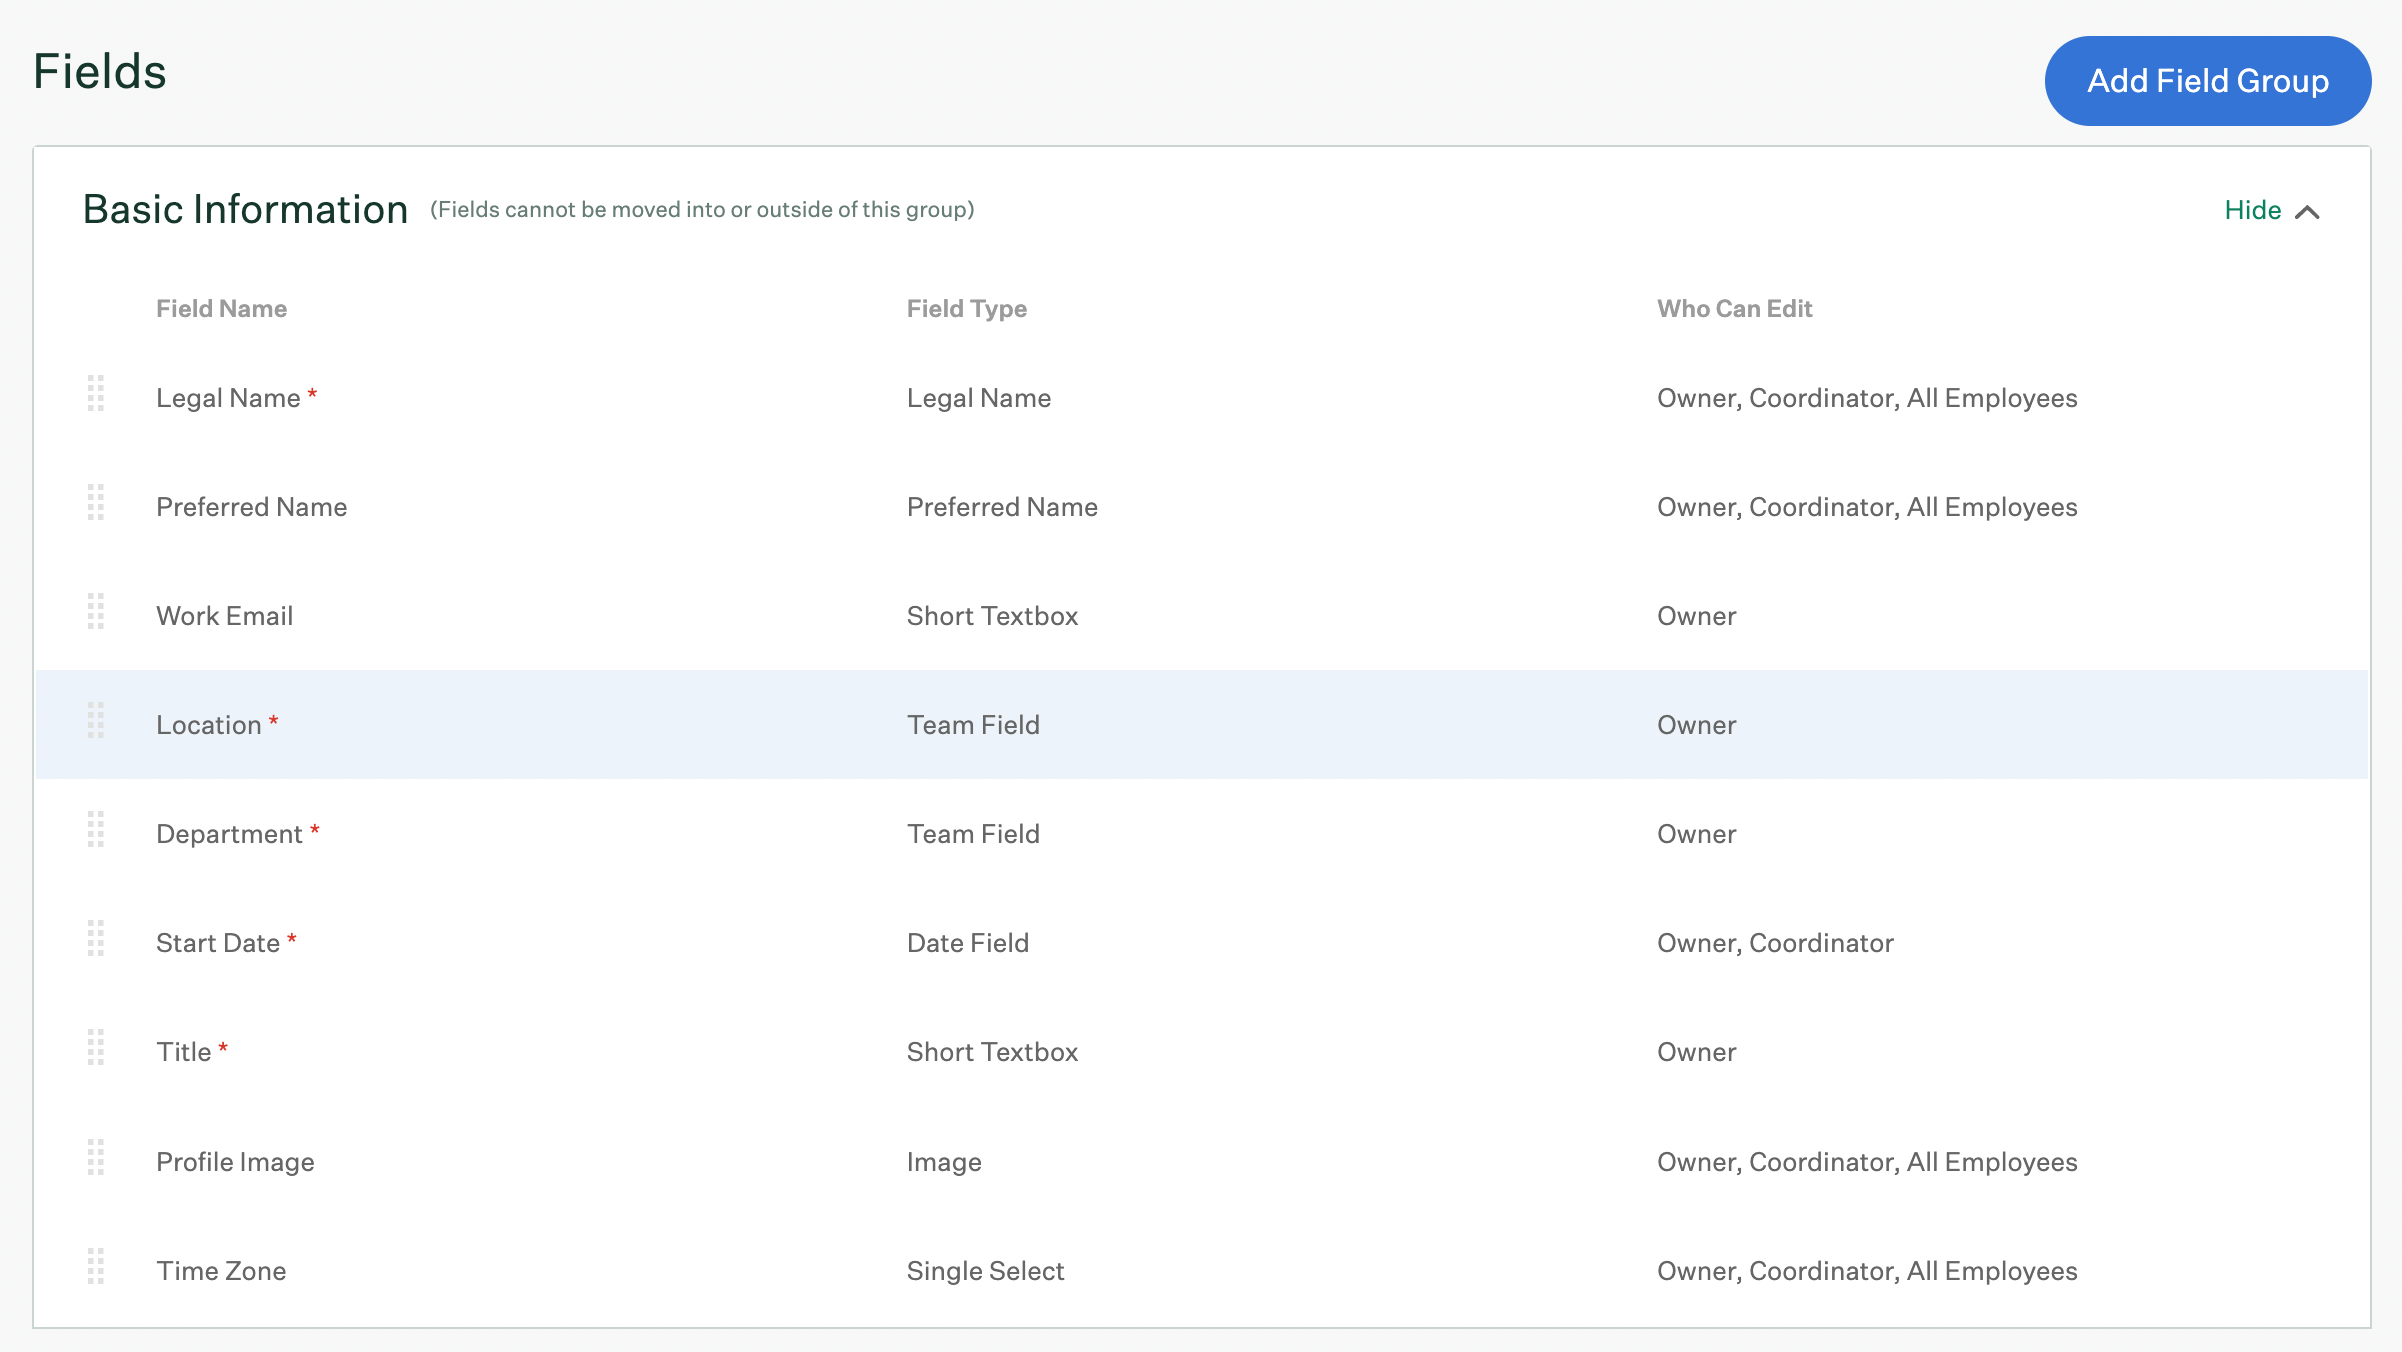The image size is (2402, 1352).
Task: Select the Time Zone field name
Action: point(221,1271)
